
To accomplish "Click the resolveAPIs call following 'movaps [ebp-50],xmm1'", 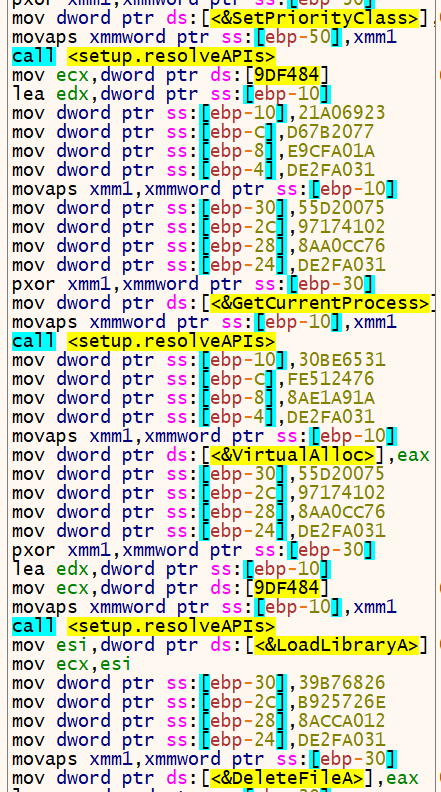I will click(144, 56).
